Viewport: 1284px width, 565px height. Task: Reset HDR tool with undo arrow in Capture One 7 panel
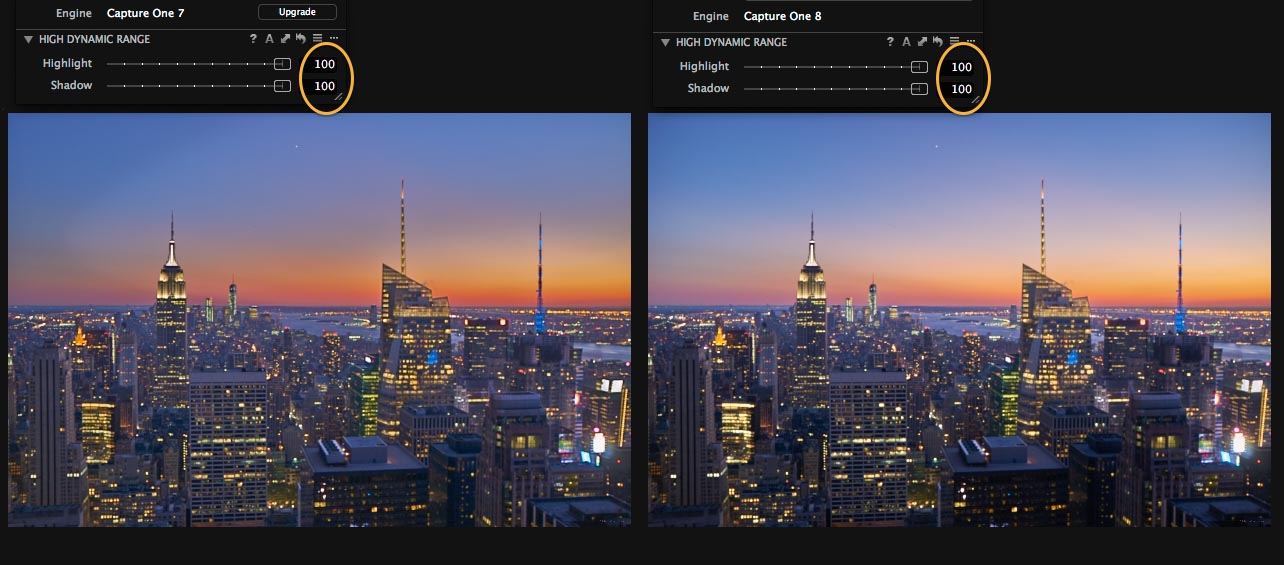click(300, 39)
